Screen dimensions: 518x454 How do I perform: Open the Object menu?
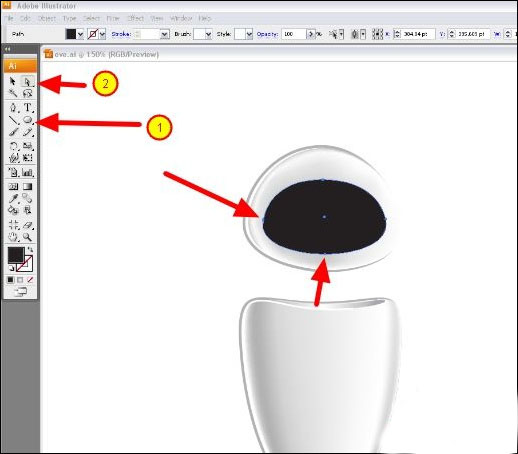[47, 18]
